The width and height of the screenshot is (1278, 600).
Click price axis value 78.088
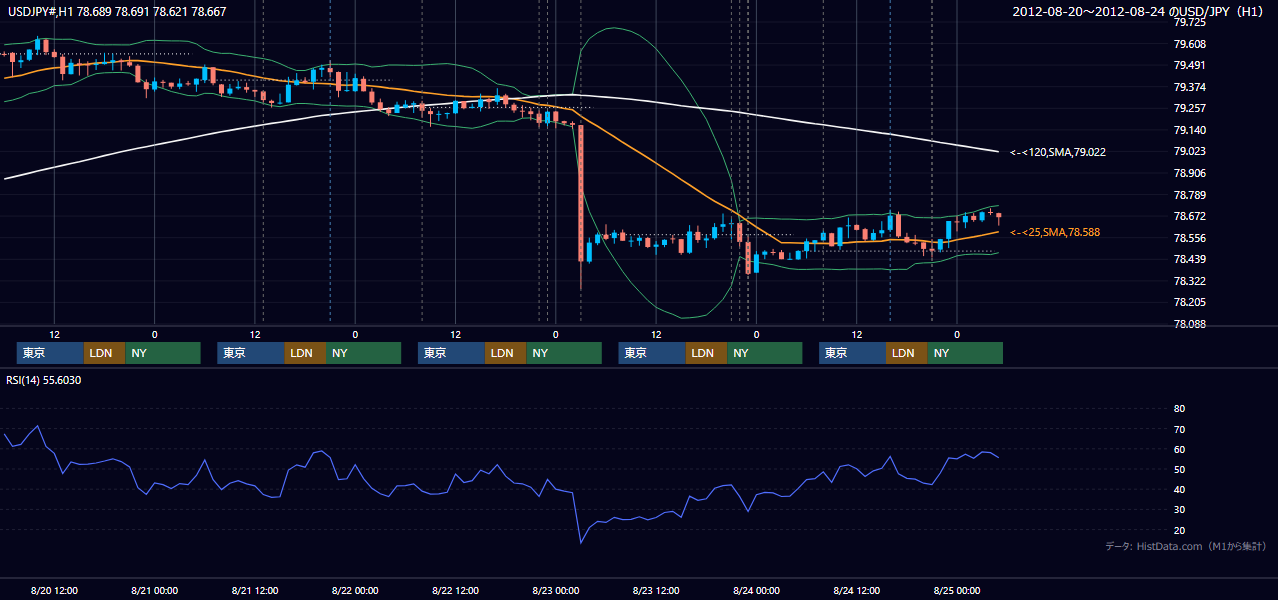[1189, 324]
